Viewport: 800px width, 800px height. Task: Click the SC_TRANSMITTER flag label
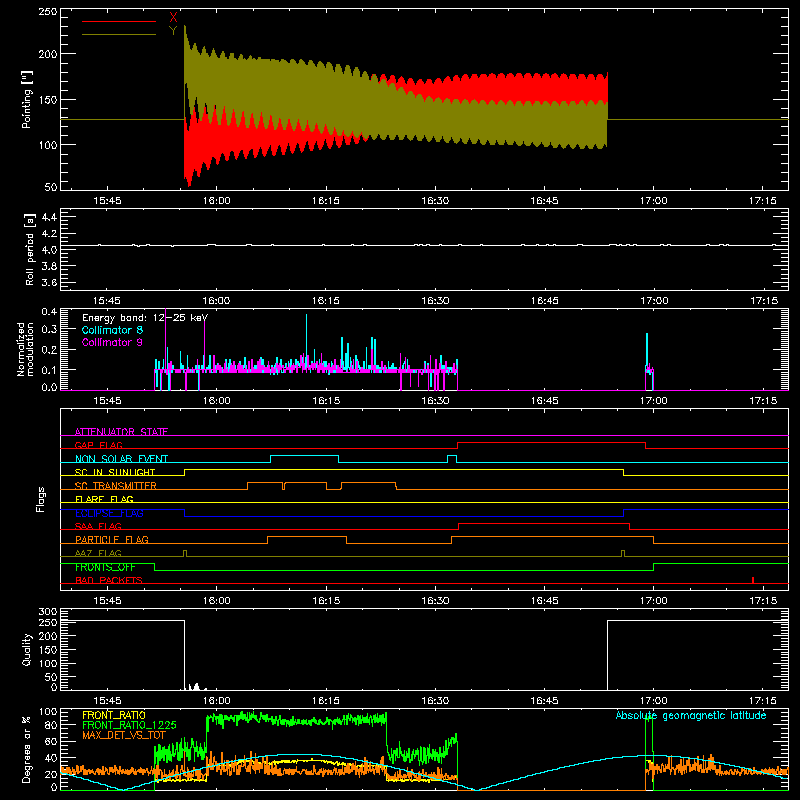pyautogui.click(x=116, y=485)
